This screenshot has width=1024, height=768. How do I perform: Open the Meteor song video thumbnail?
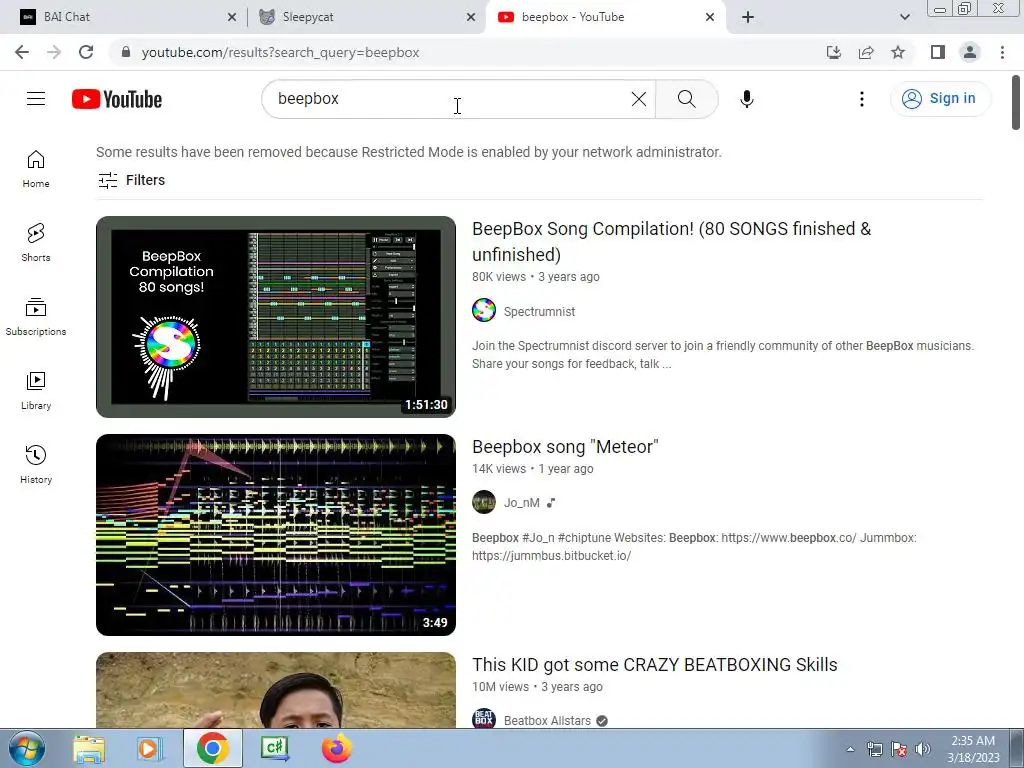coord(276,535)
